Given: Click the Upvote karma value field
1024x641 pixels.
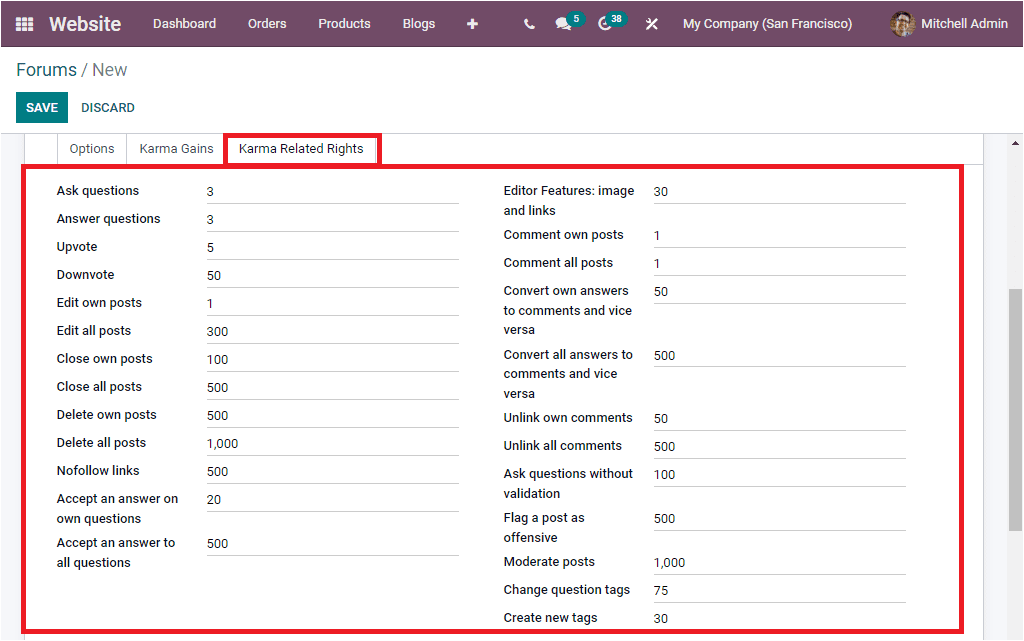Looking at the screenshot, I should [330, 246].
